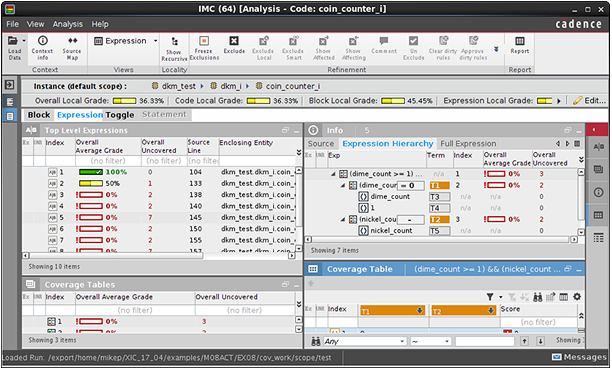Select the Source tab in Info
Screen dimensions: 612x370
tap(321, 144)
